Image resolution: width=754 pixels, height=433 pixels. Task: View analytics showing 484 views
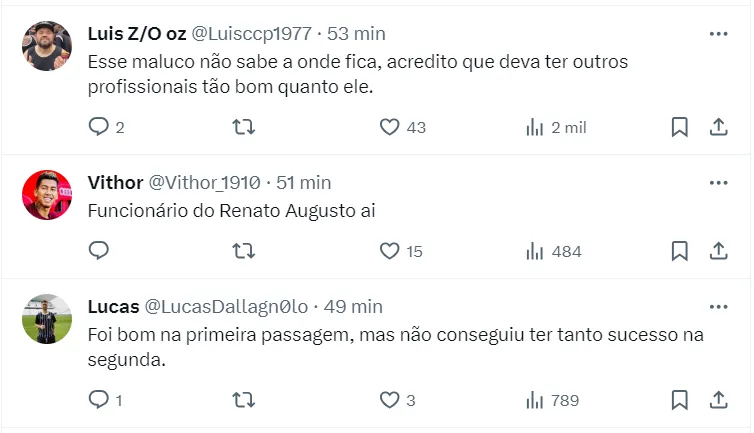[x=535, y=251]
